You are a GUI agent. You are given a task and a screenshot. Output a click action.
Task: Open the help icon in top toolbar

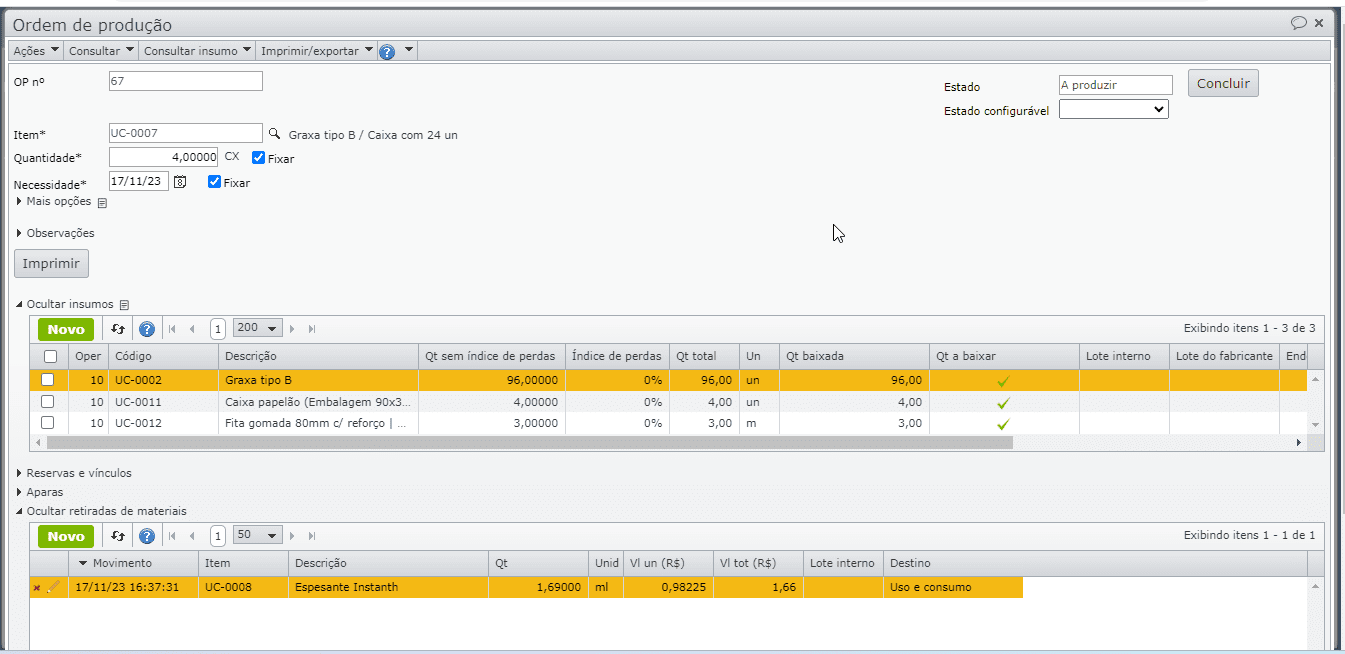(387, 51)
